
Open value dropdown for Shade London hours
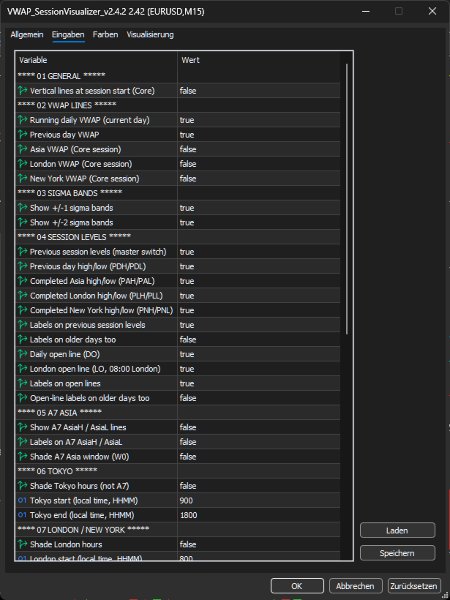(259, 544)
